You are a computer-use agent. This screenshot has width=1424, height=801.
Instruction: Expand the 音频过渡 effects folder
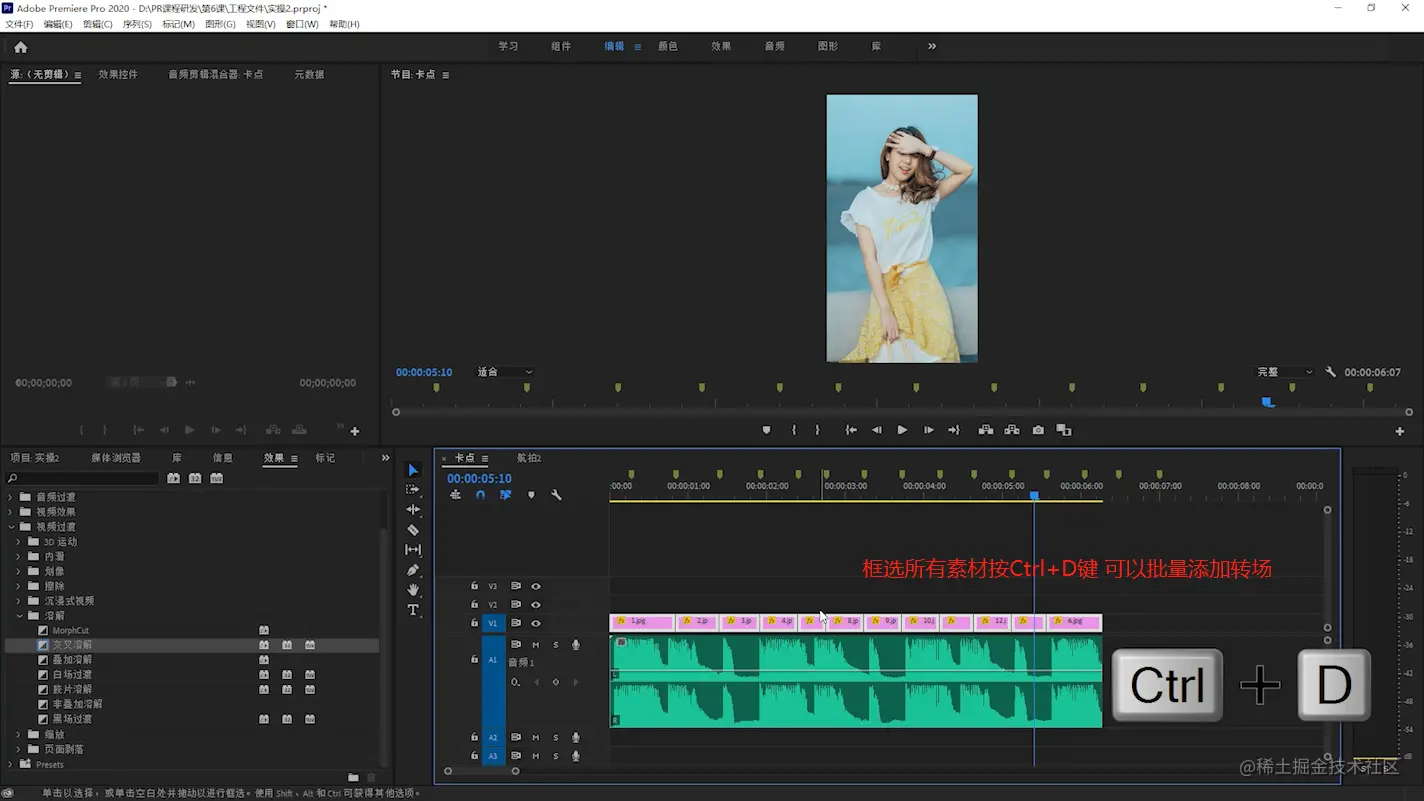coord(12,497)
